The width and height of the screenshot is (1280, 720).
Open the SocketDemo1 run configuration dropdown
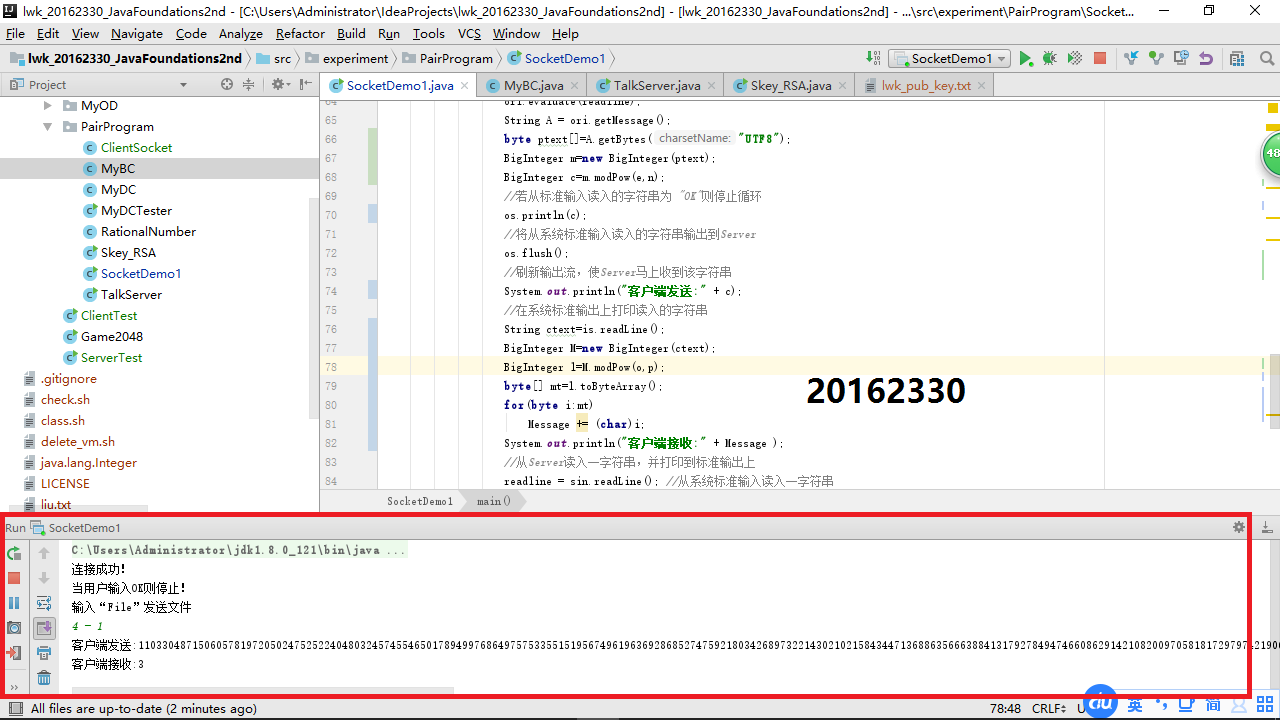(950, 59)
